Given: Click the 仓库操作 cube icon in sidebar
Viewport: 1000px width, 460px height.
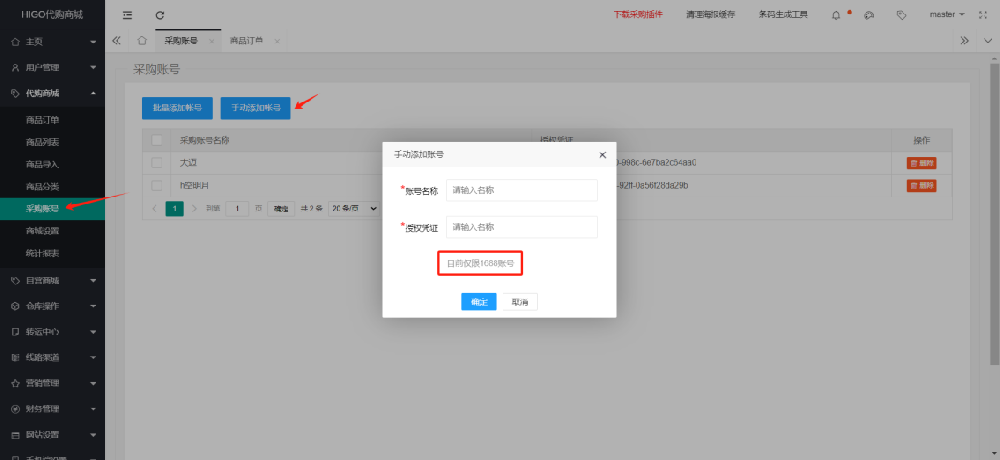Looking at the screenshot, I should (15, 306).
